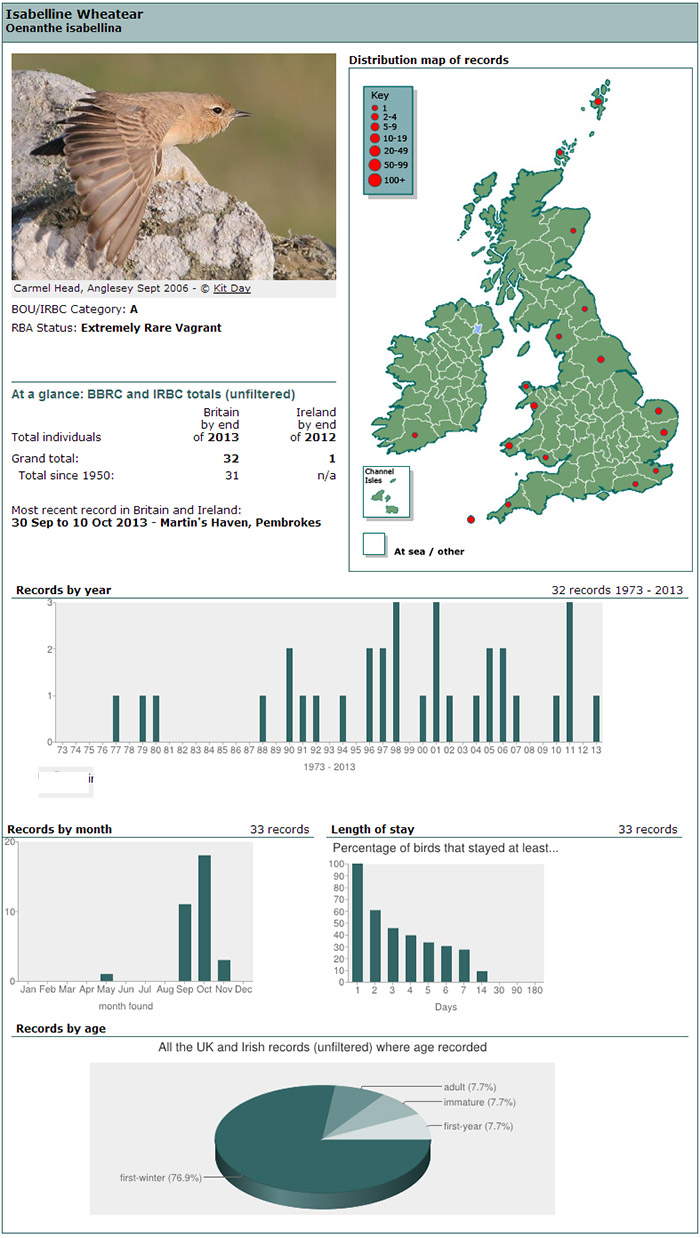Click the 'first-winter (76.9%)' pie label
This screenshot has width=700, height=1238.
tap(160, 1177)
